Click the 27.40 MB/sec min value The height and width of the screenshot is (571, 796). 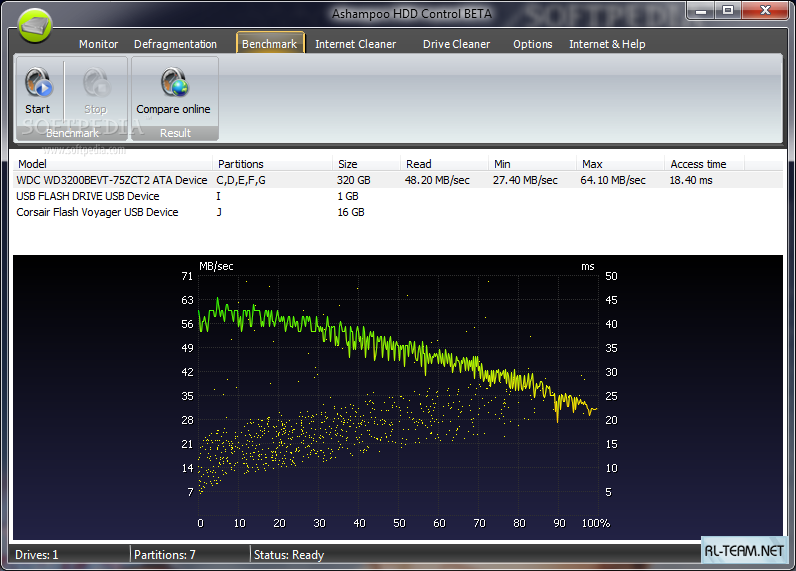(x=525, y=180)
